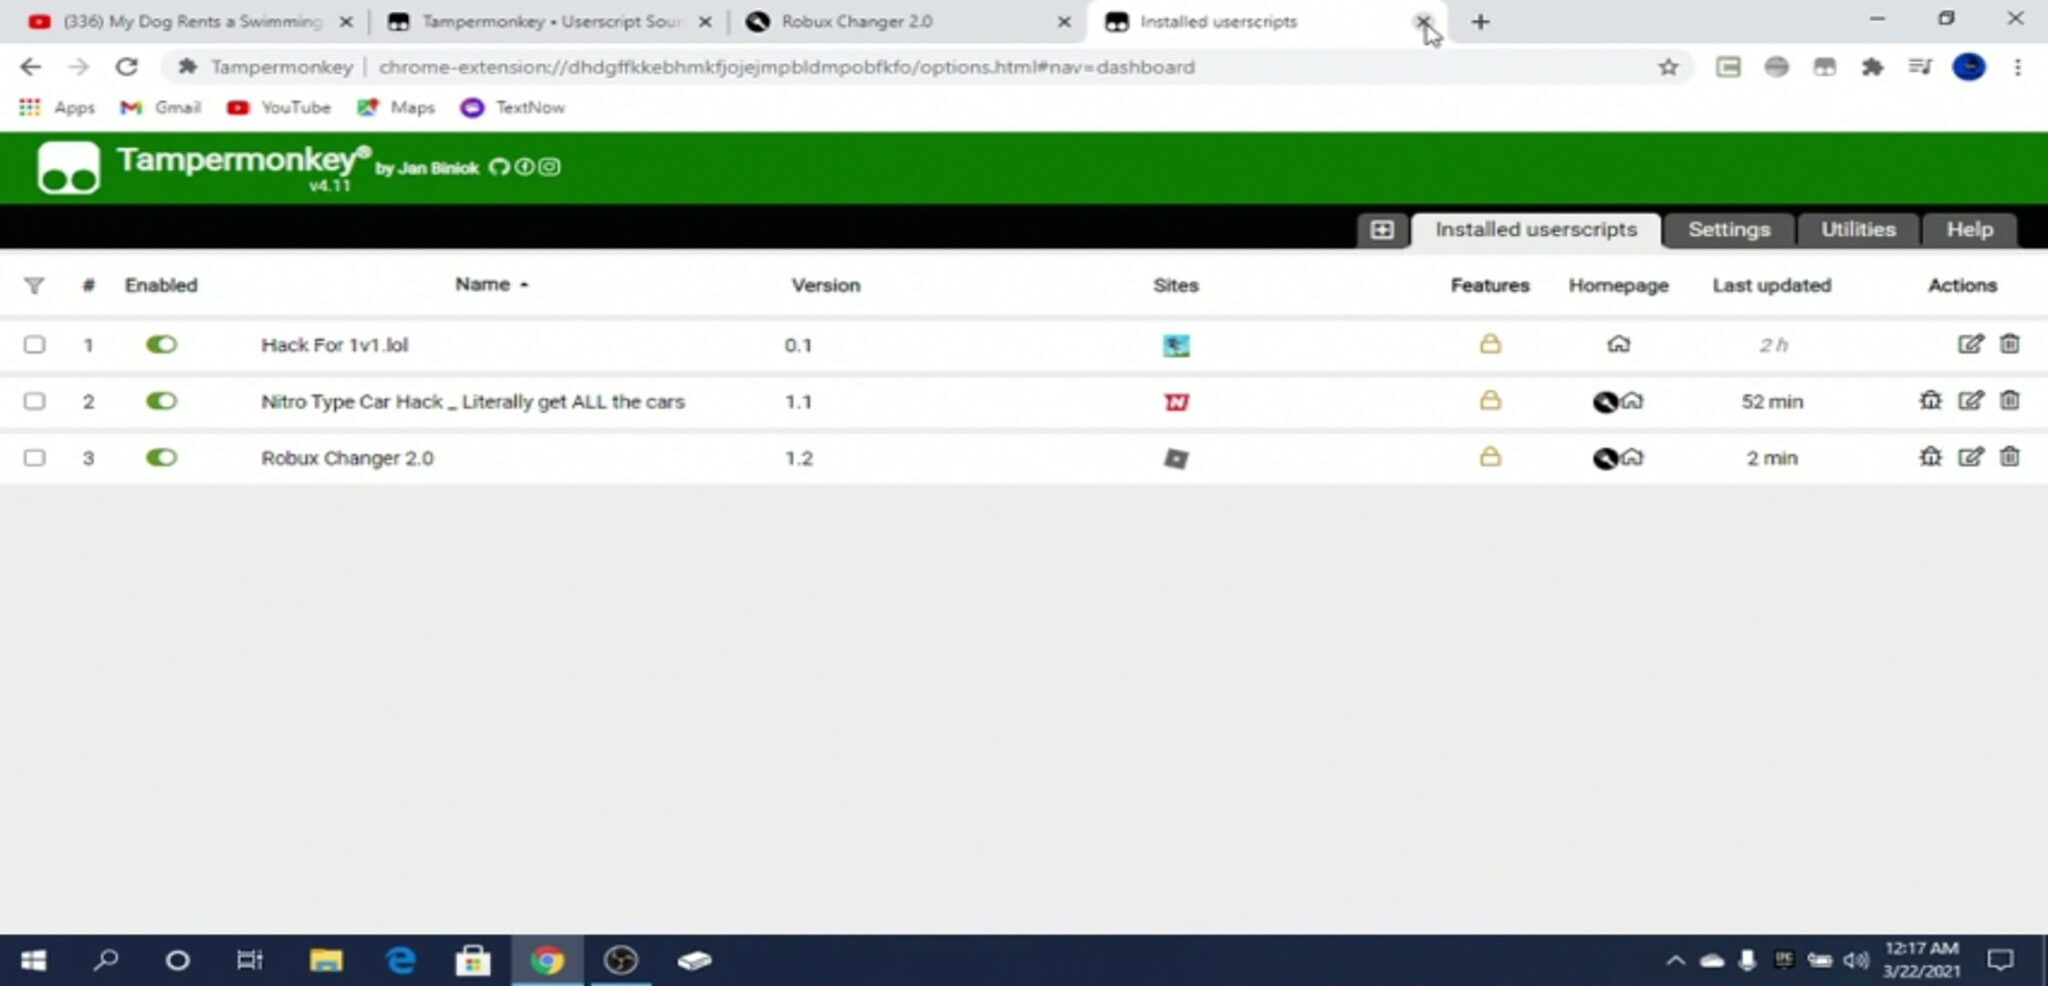Bookmark this page with the star icon
The width and height of the screenshot is (2048, 986).
coord(1668,67)
